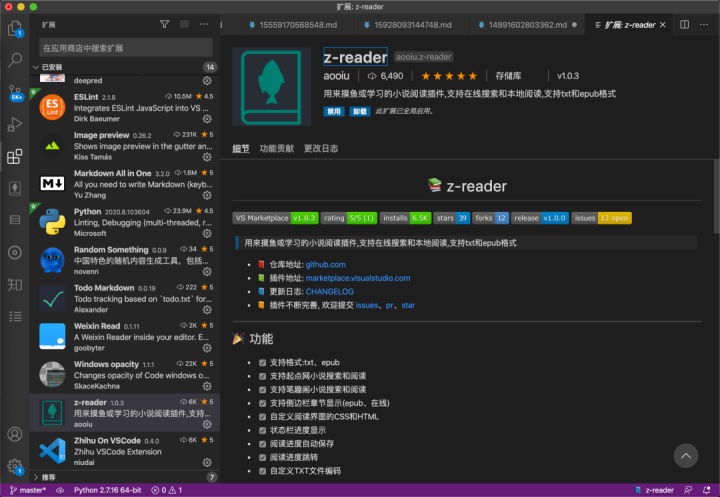720x497 pixels.
Task: Toggle the 自定义阅读界面的CSS和HTML checkbox
Action: (262, 417)
